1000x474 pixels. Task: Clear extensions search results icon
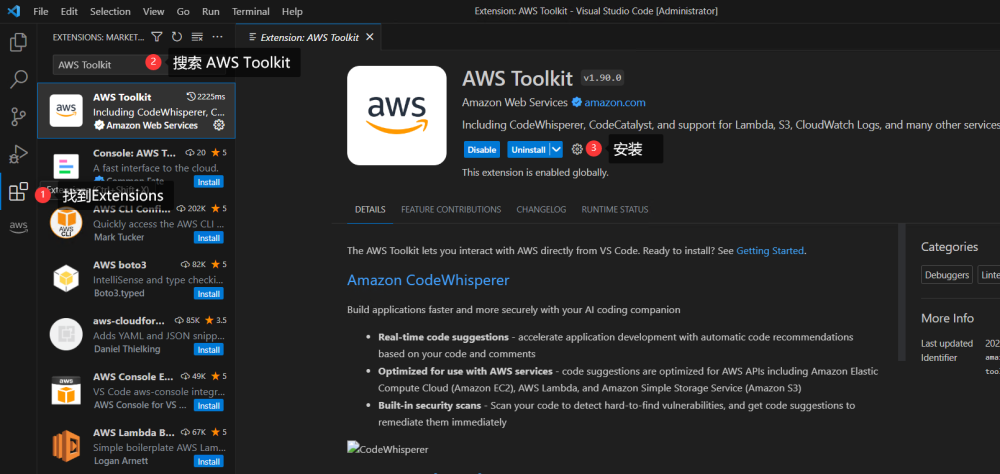(x=197, y=37)
